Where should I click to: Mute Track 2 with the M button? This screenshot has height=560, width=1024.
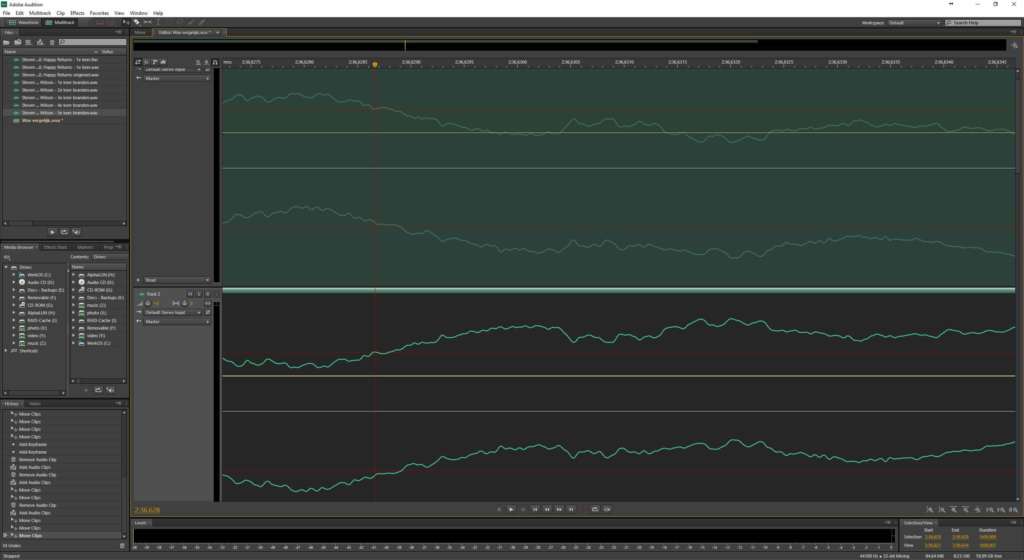[x=190, y=294]
